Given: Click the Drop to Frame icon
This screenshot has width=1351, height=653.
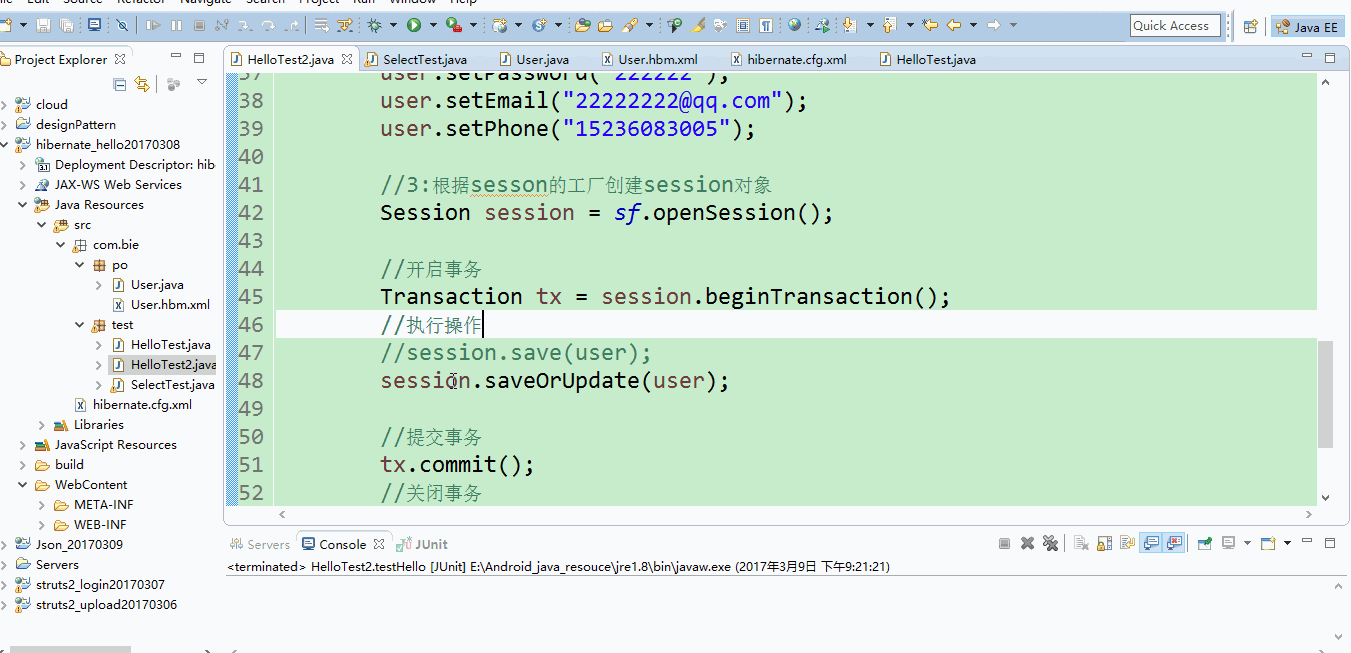Looking at the screenshot, I should [x=322, y=25].
